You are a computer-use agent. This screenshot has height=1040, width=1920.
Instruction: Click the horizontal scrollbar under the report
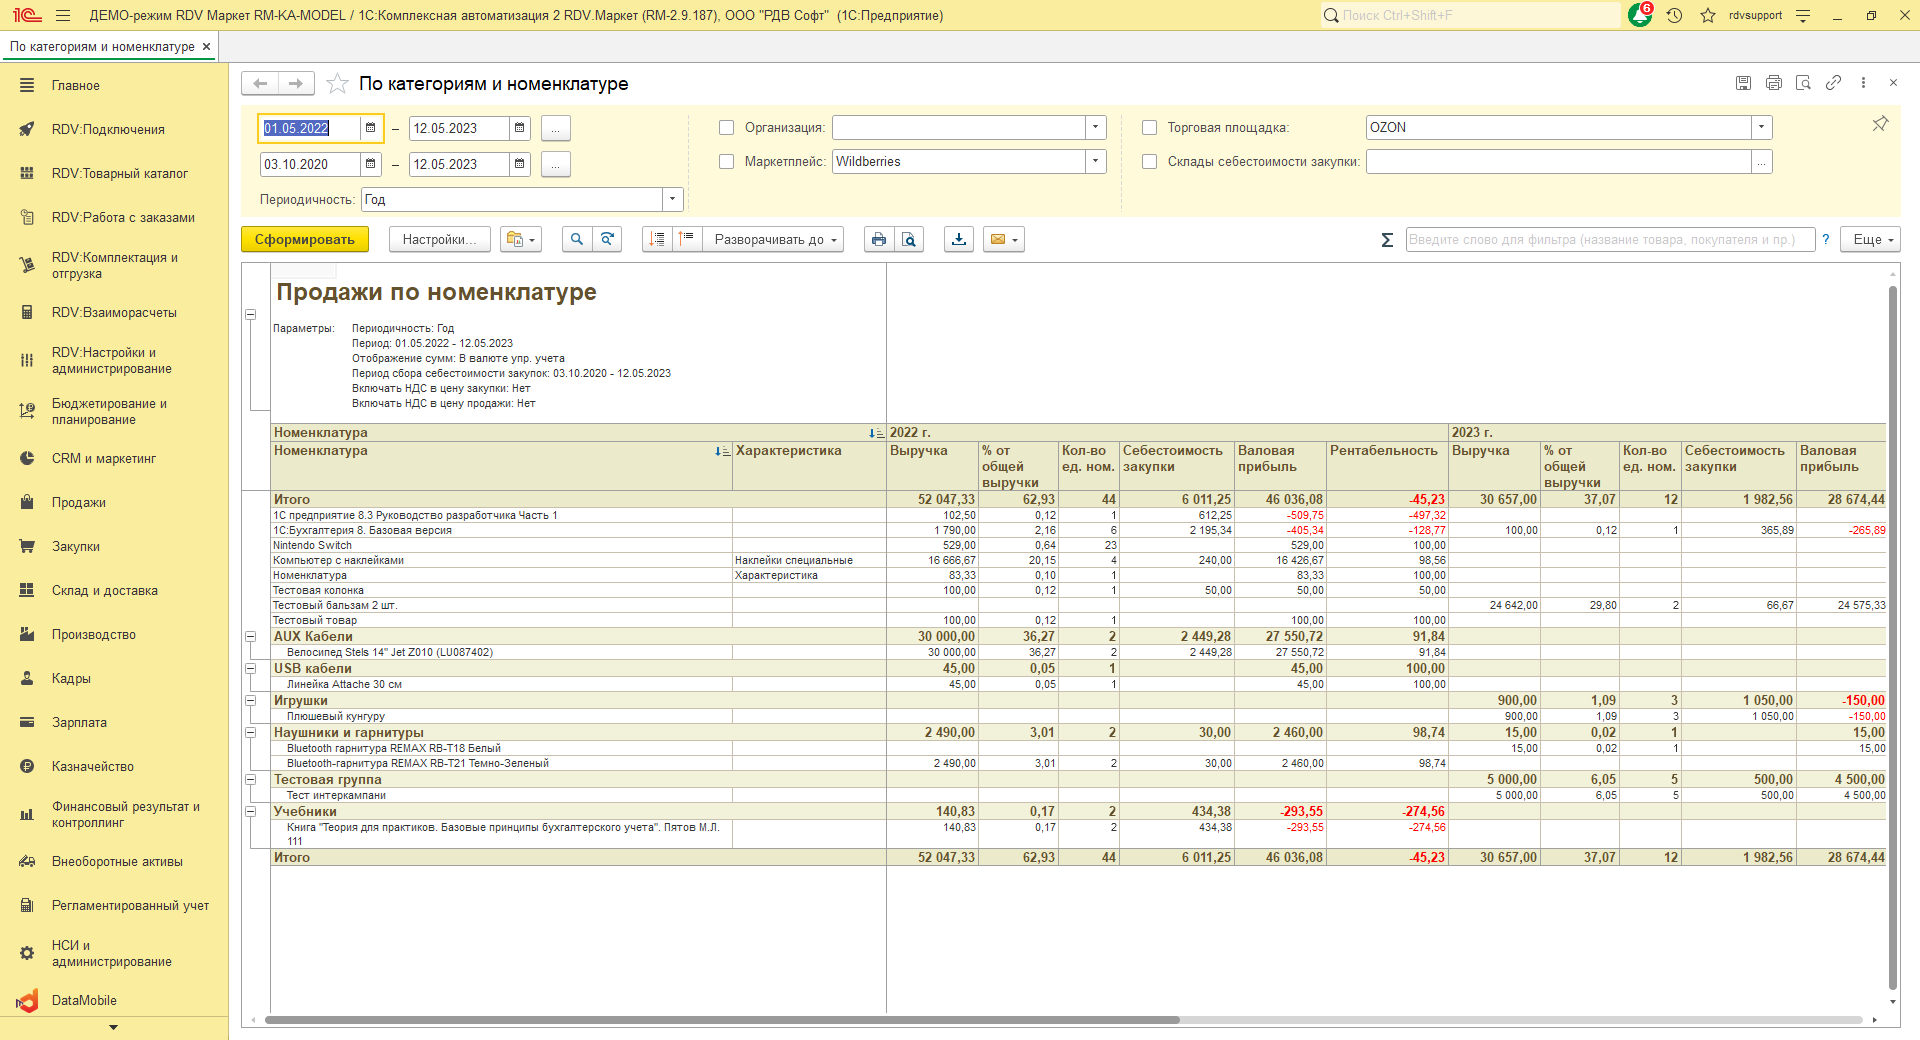point(720,1020)
